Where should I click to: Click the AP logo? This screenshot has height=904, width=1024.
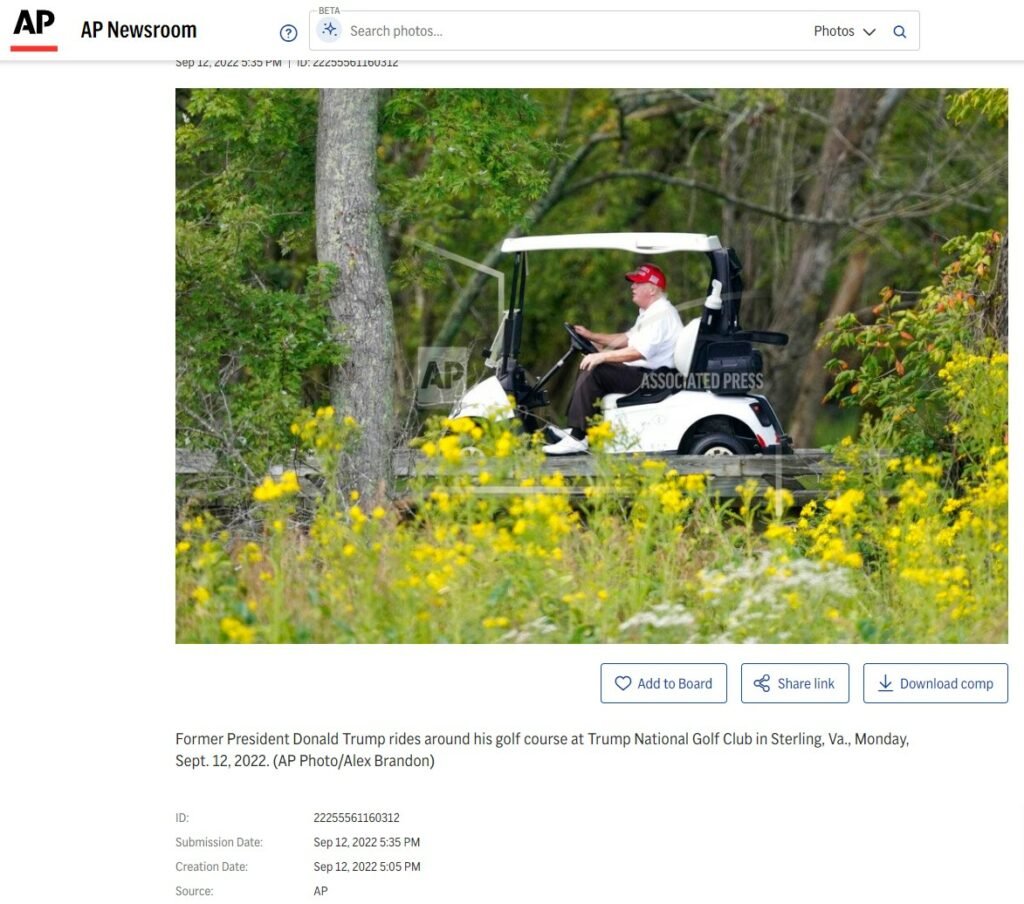point(34,30)
